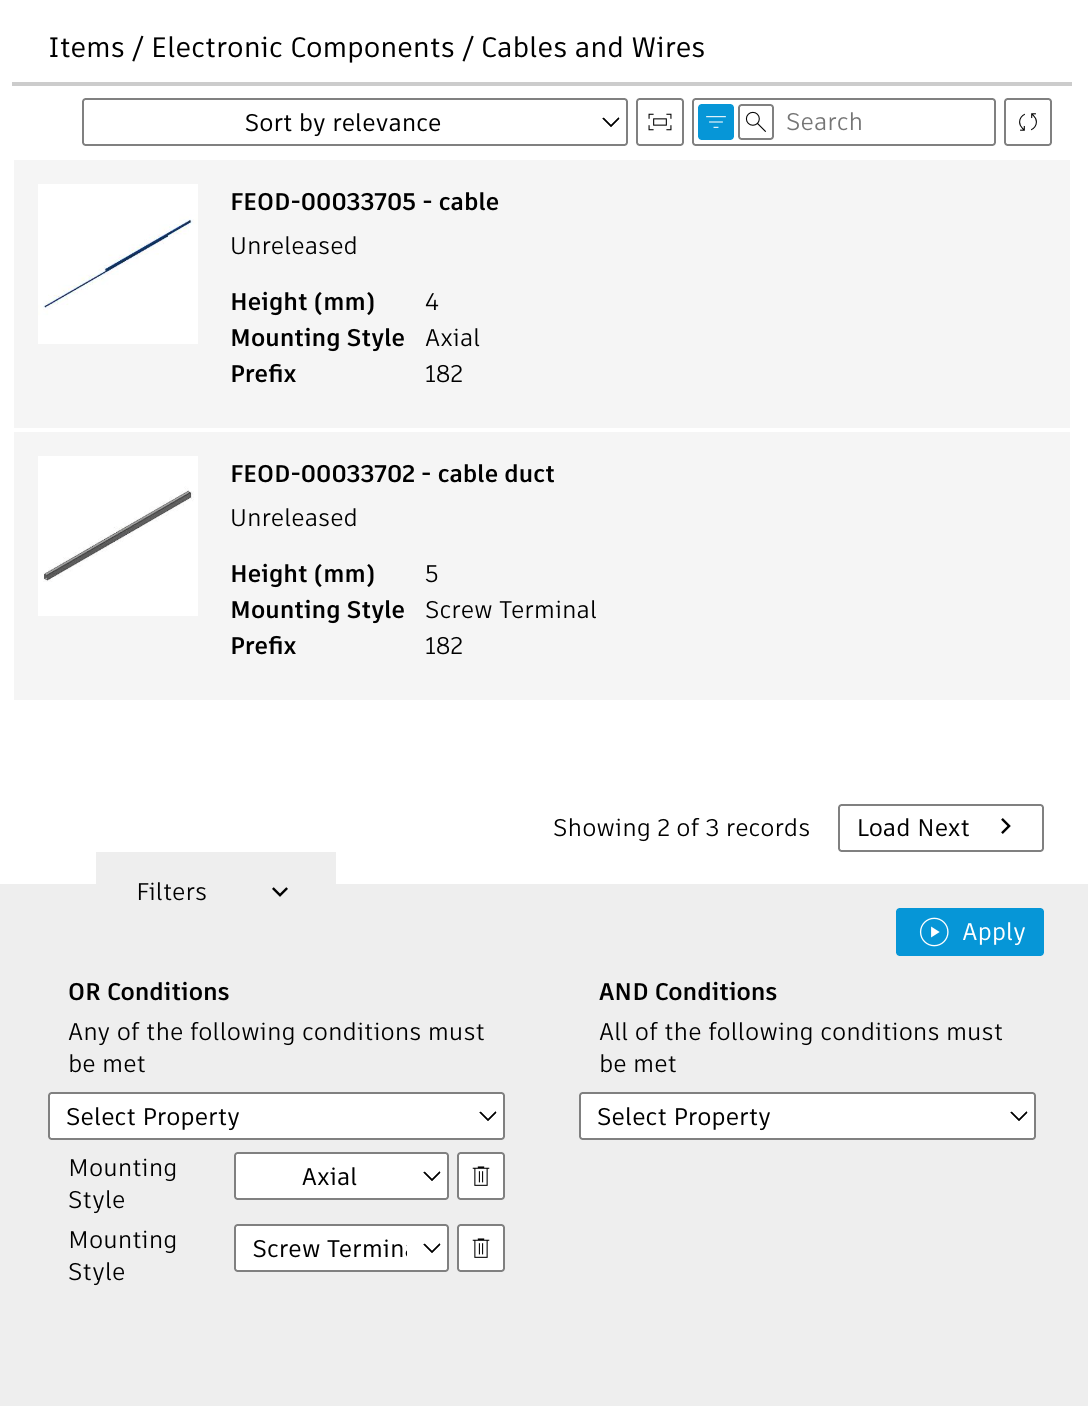Open the blue cable thumbnail
Image resolution: width=1088 pixels, height=1406 pixels.
[118, 264]
